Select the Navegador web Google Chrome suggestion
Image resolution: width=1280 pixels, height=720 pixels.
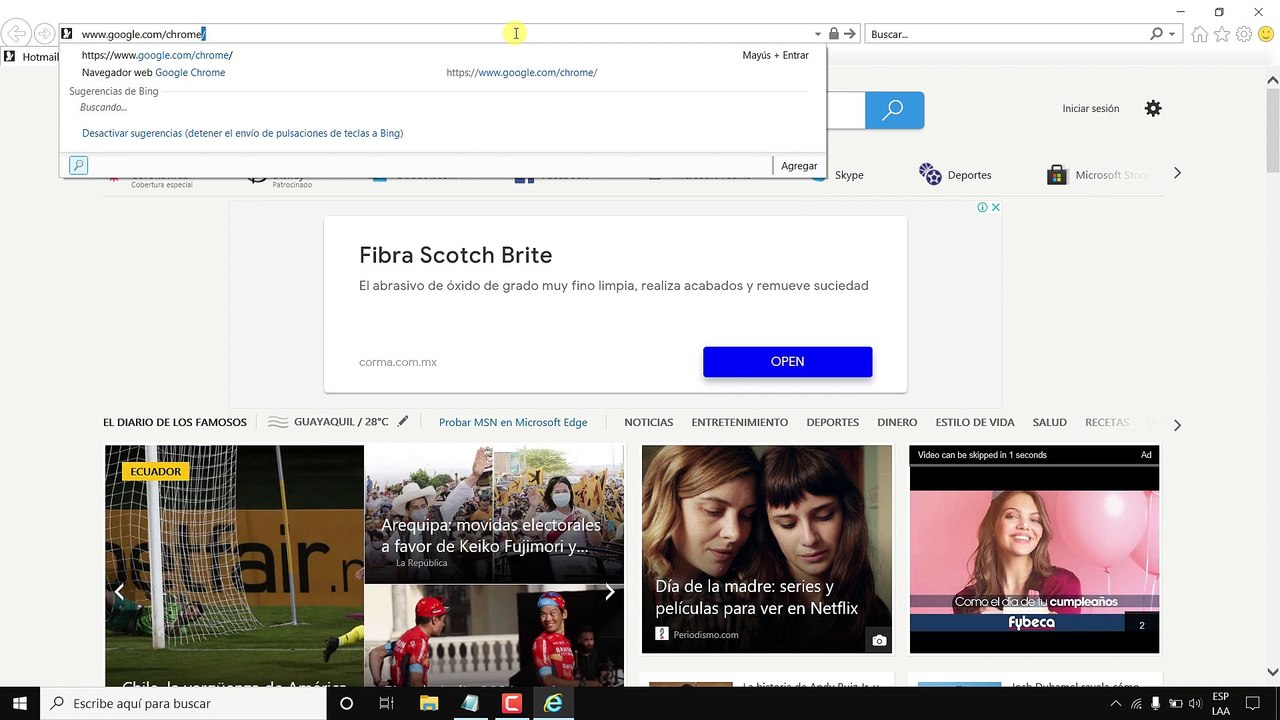tap(153, 72)
